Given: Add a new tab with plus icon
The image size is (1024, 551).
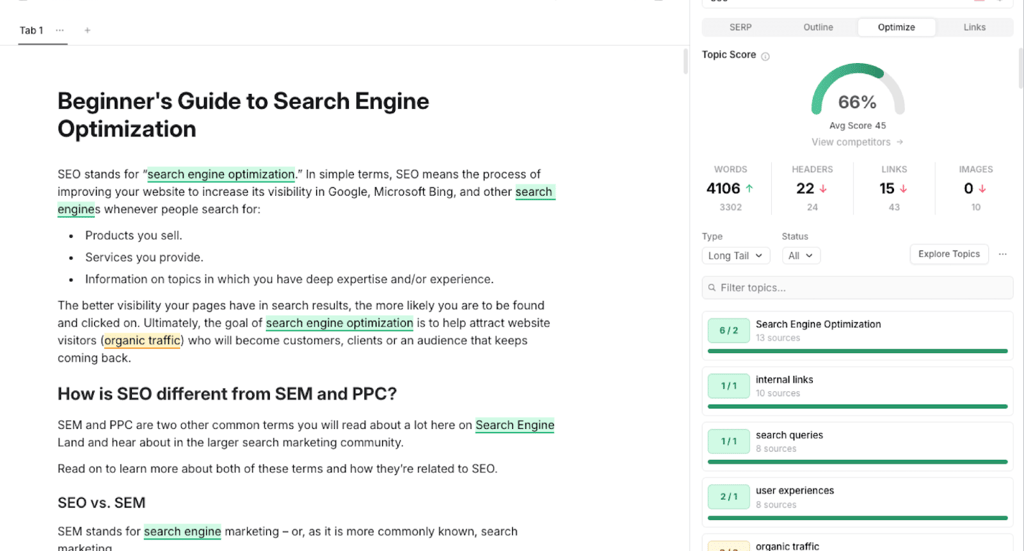Looking at the screenshot, I should (x=88, y=30).
